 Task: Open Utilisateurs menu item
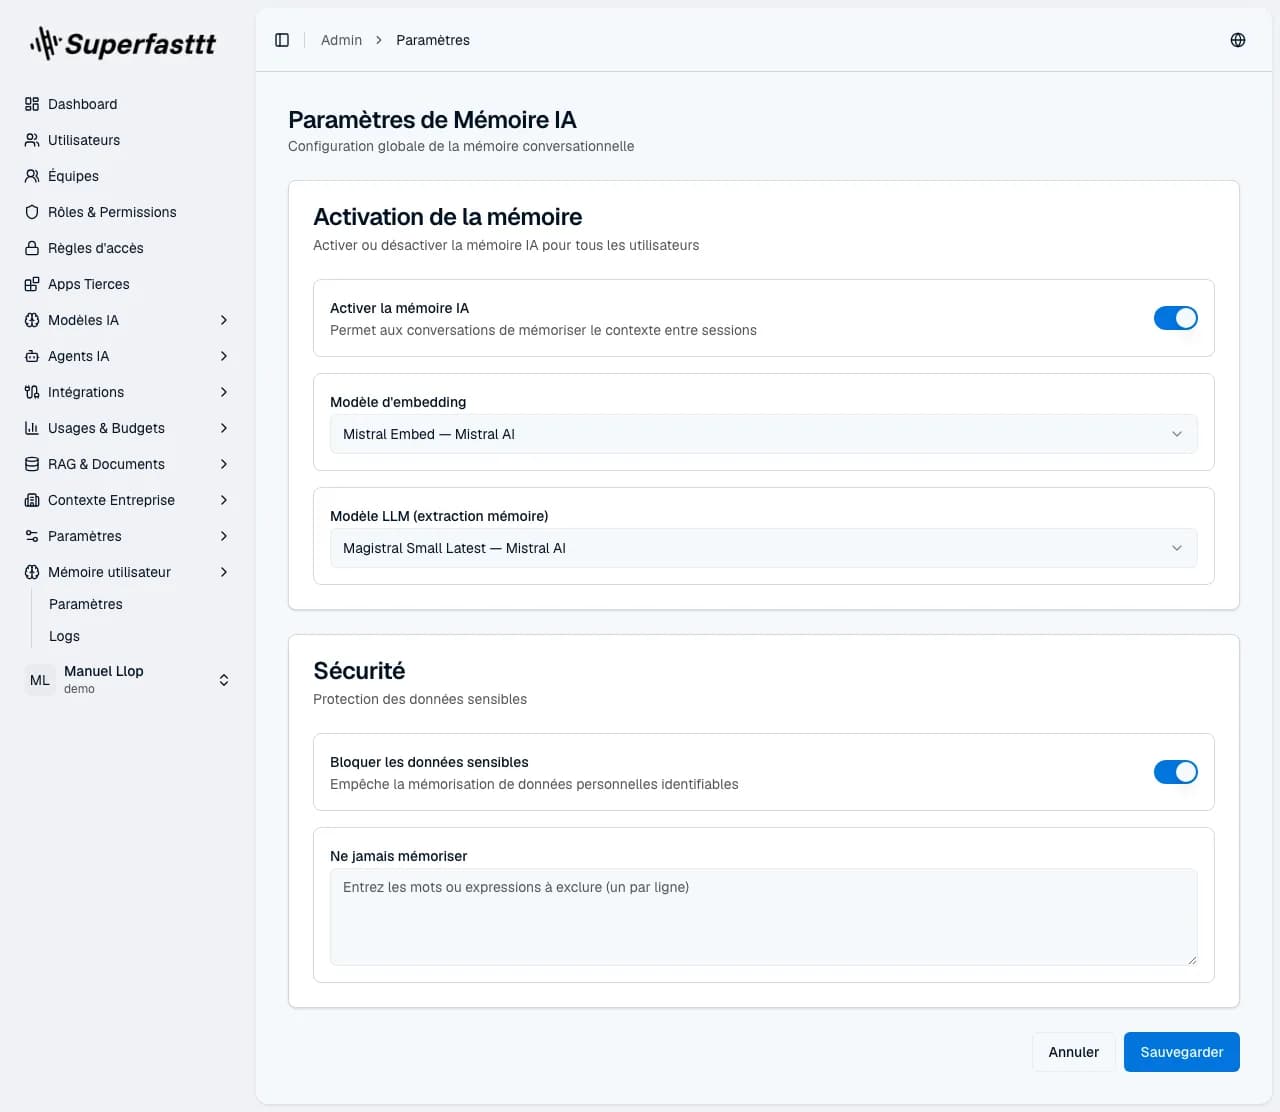point(128,140)
